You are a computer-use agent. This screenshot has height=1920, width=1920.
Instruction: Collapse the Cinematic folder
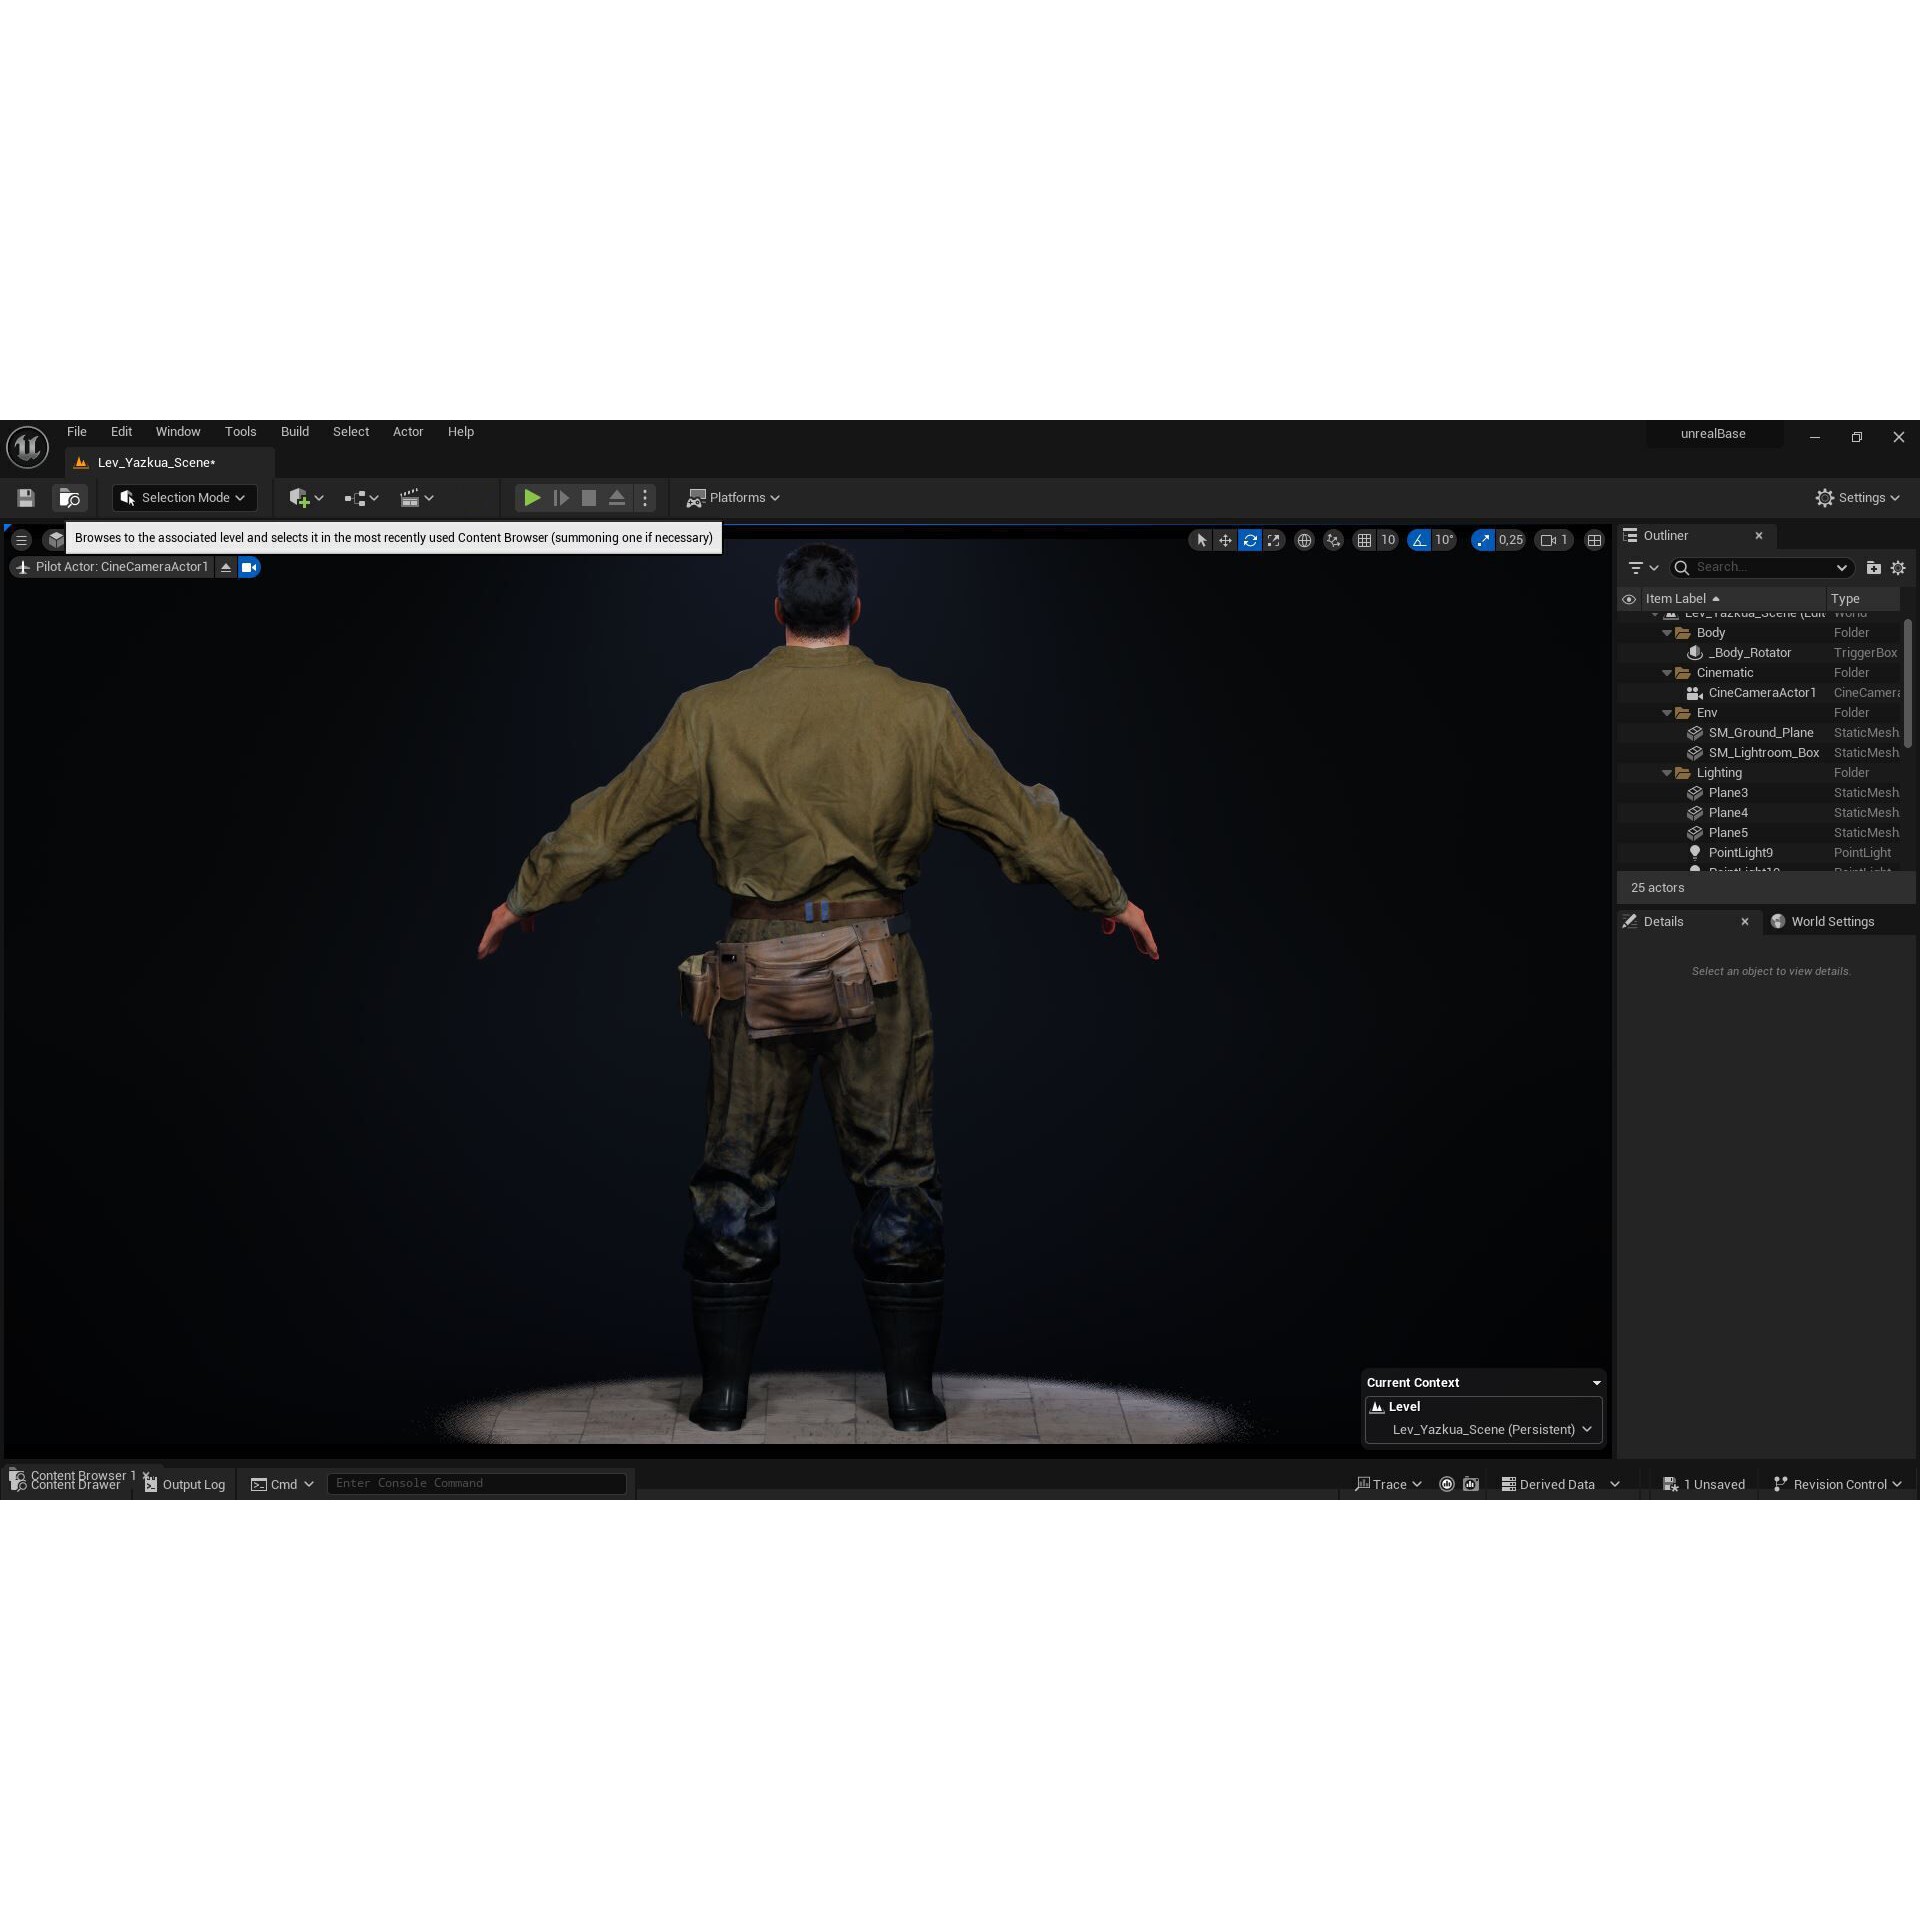click(x=1666, y=673)
